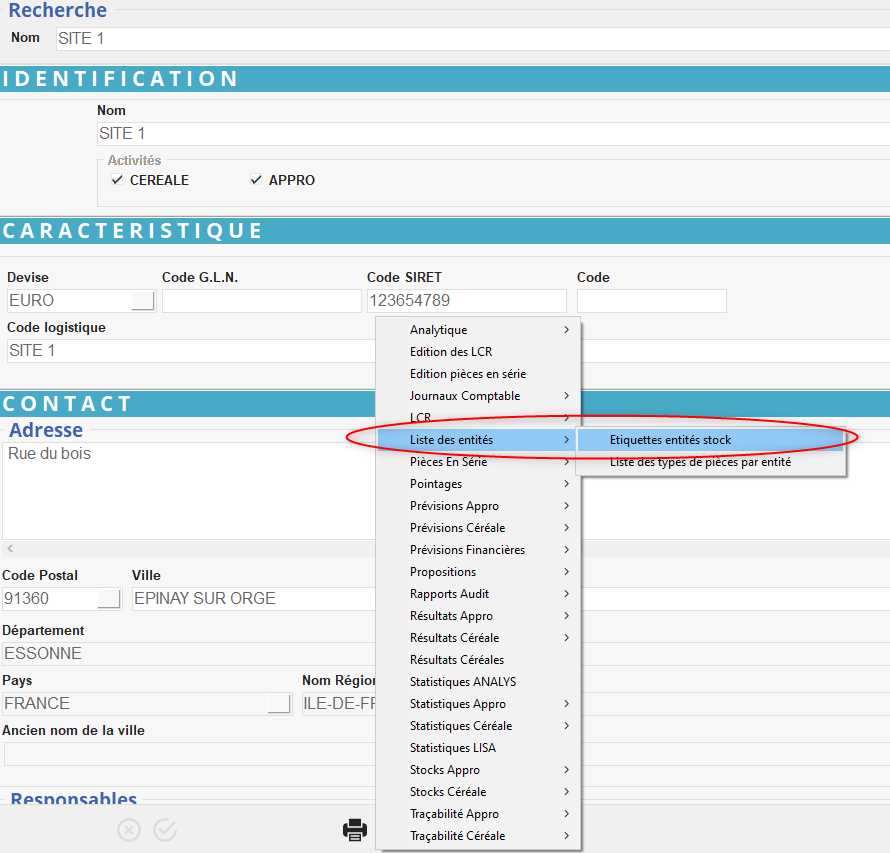Click the cancel X circle icon
Image resolution: width=890 pixels, height=853 pixels.
pyautogui.click(x=129, y=829)
